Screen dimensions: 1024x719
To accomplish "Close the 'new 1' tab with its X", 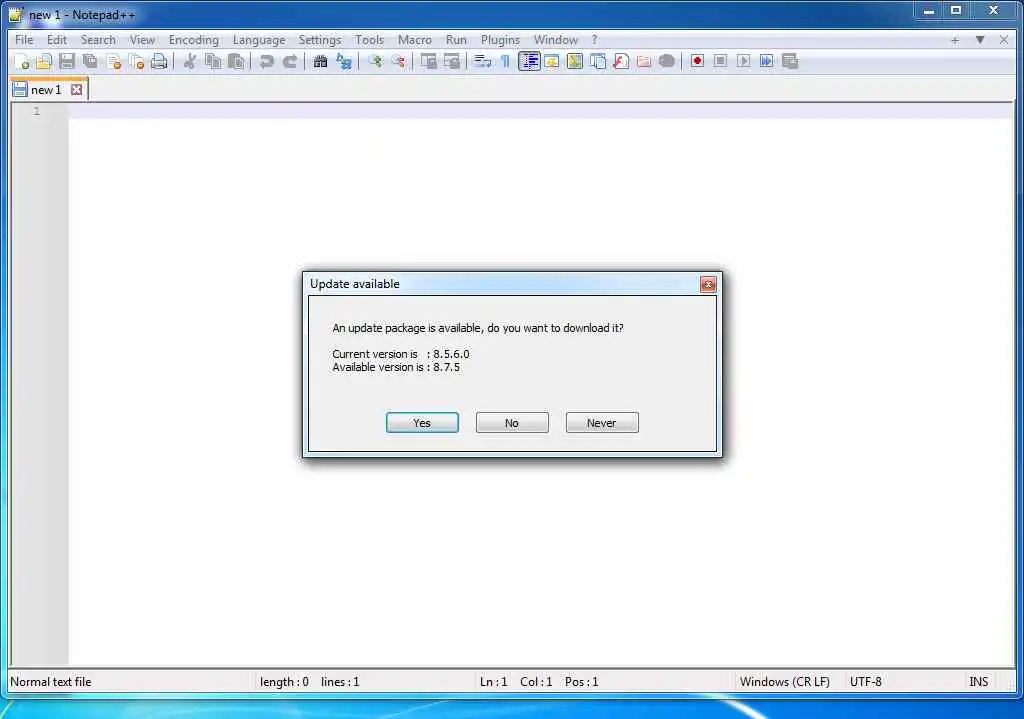I will pos(76,89).
